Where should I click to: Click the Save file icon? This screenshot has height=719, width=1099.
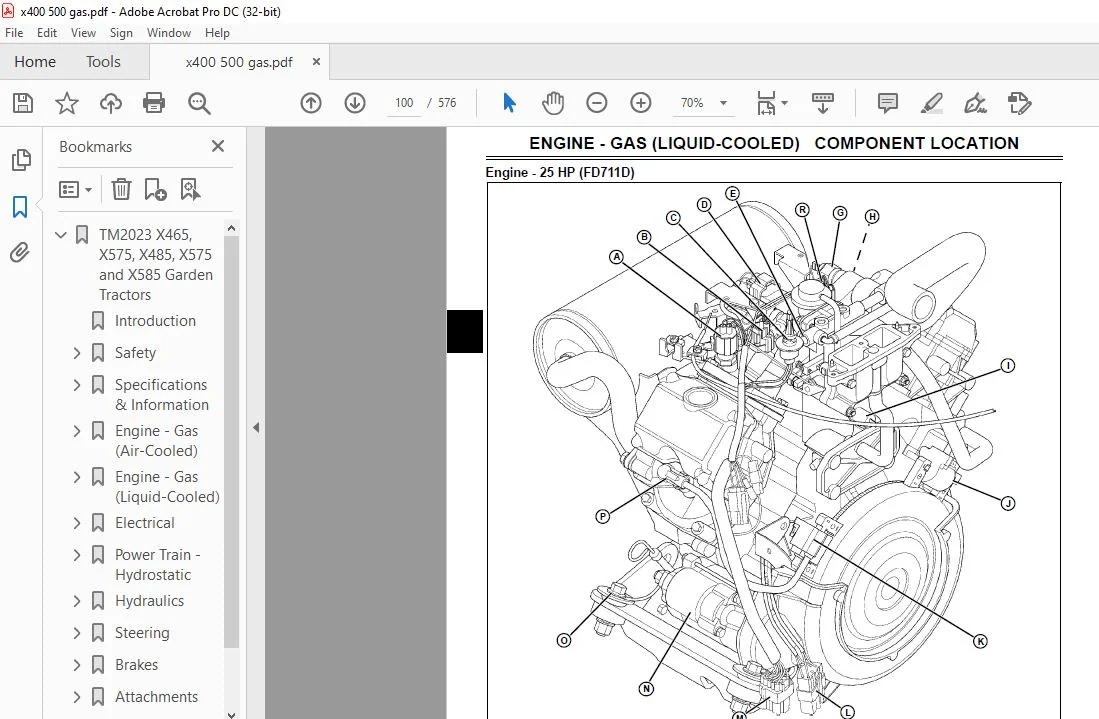click(23, 104)
